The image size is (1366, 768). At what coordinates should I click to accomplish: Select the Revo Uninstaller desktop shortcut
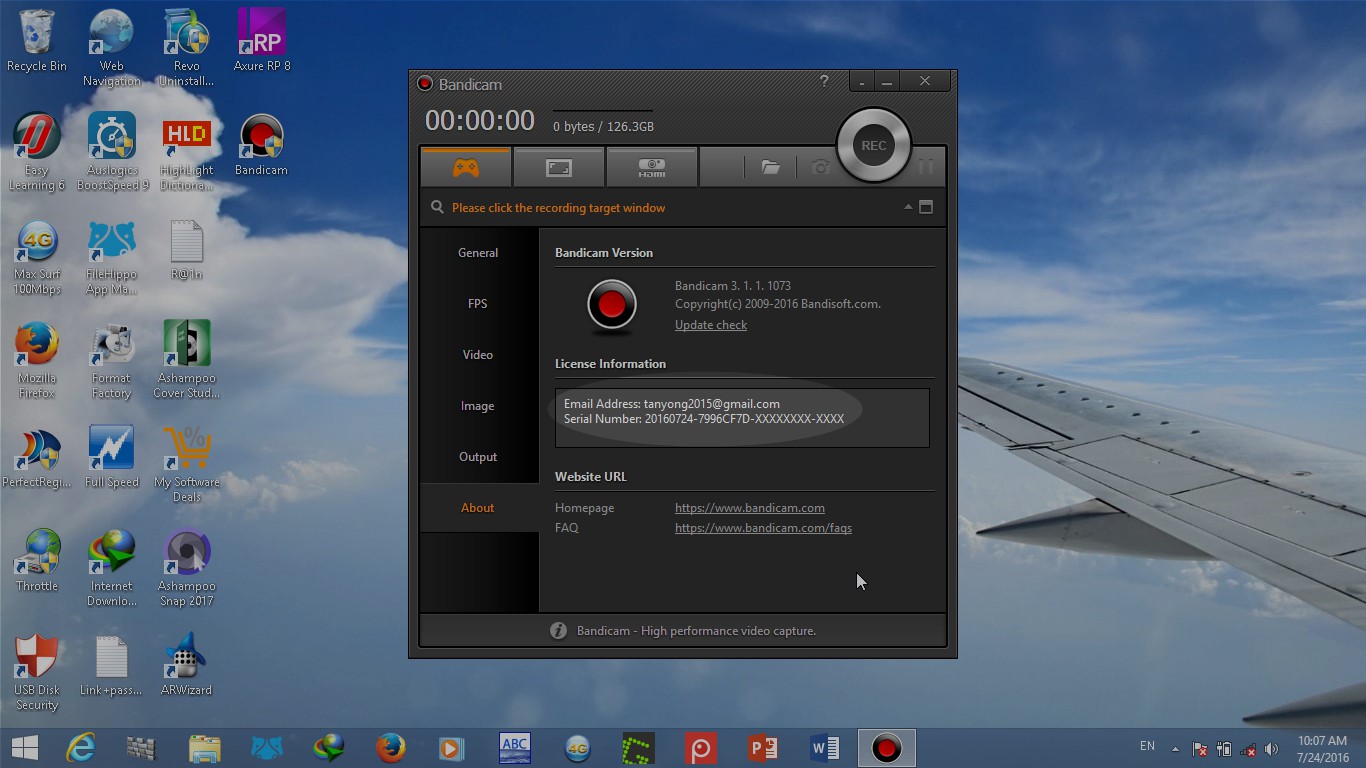click(186, 48)
